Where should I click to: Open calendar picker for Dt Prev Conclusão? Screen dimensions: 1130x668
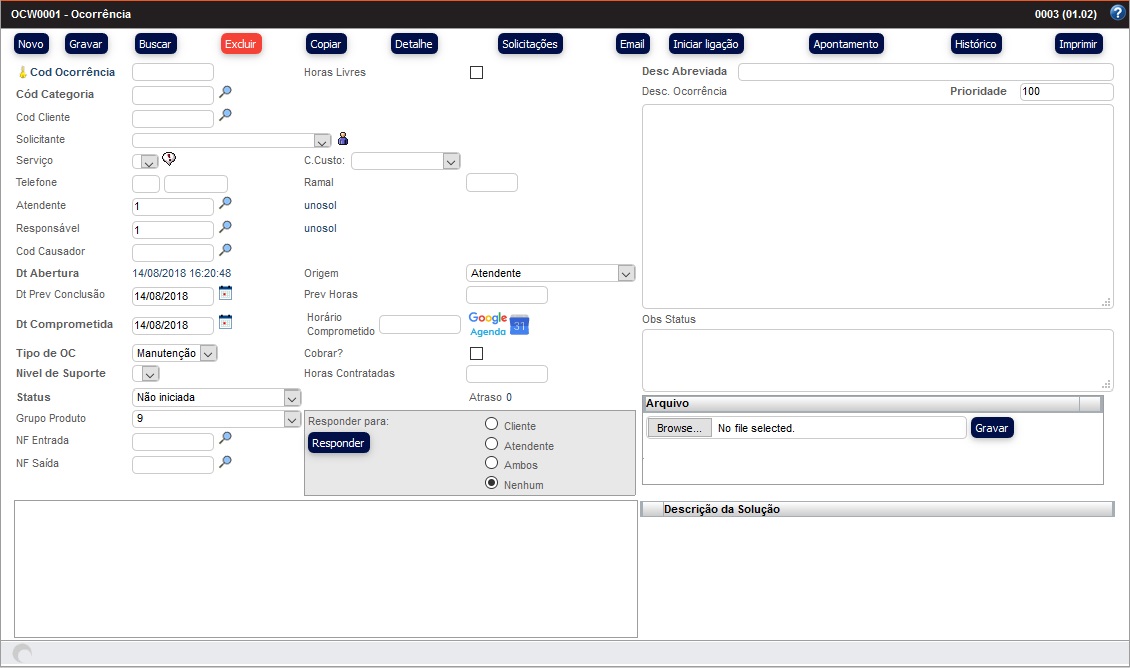pyautogui.click(x=226, y=293)
